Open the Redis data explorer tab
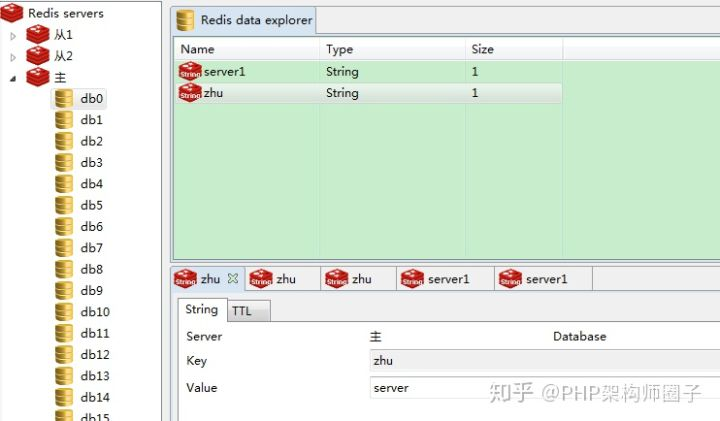Screen dimensions: 720x421 point(244,21)
